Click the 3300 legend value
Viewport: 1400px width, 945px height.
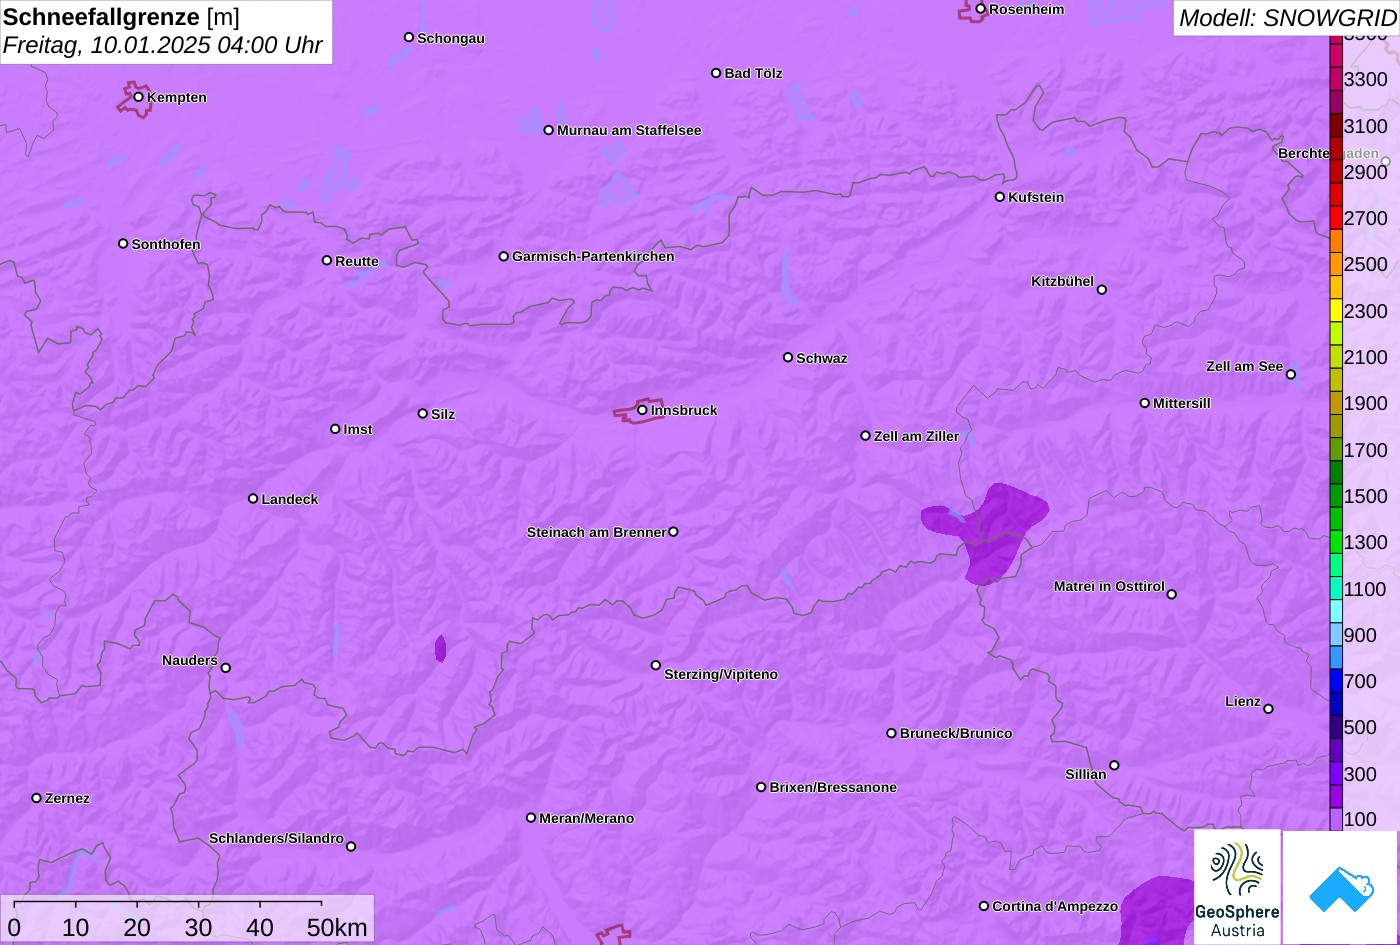1366,79
